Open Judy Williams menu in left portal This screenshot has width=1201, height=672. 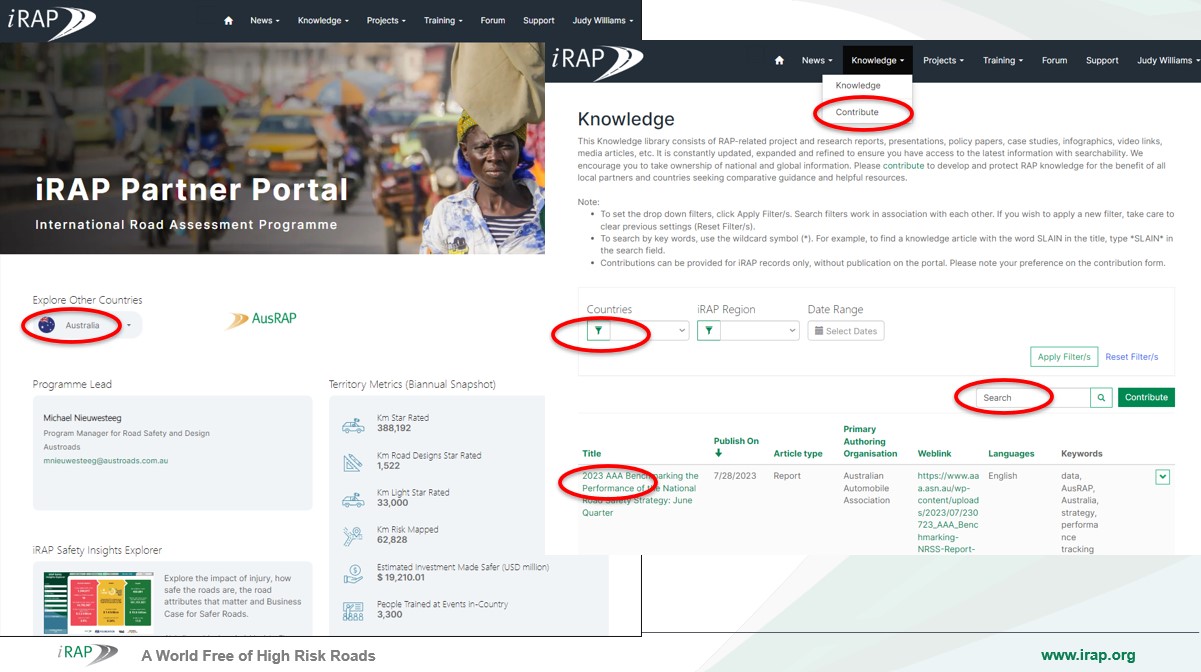pyautogui.click(x=602, y=20)
